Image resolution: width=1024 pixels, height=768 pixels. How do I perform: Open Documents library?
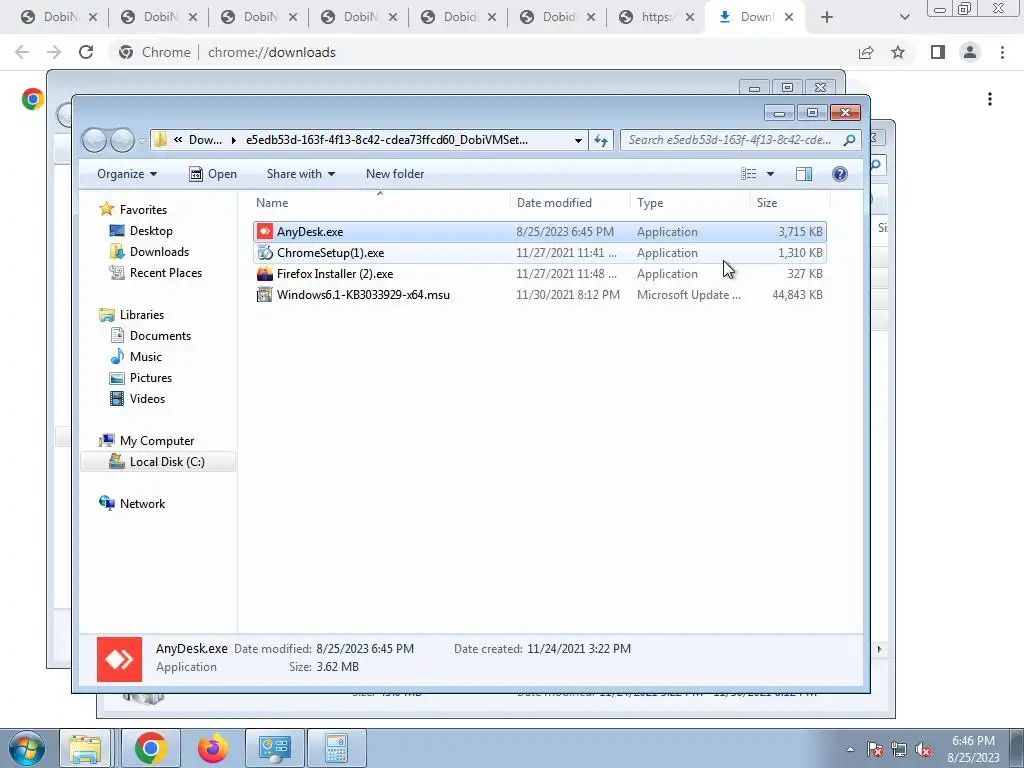pos(160,336)
